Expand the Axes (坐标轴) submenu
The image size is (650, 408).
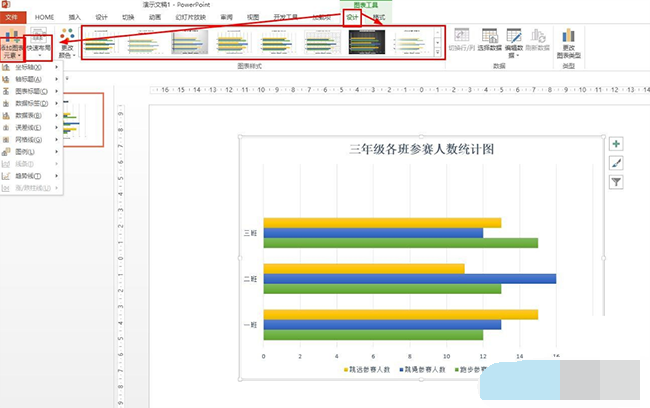pos(30,67)
